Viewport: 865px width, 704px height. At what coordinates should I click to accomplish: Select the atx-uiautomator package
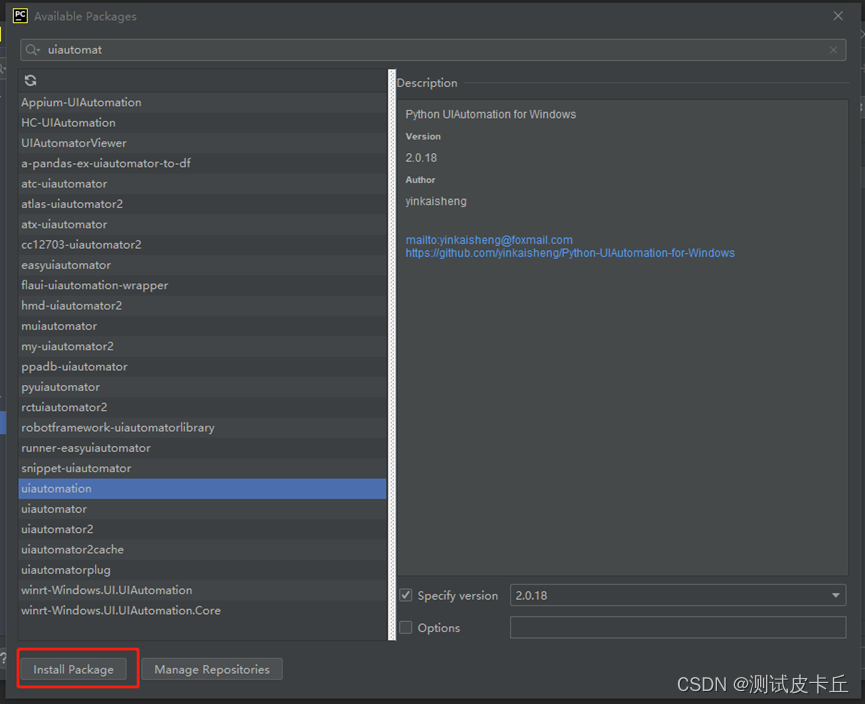click(202, 225)
